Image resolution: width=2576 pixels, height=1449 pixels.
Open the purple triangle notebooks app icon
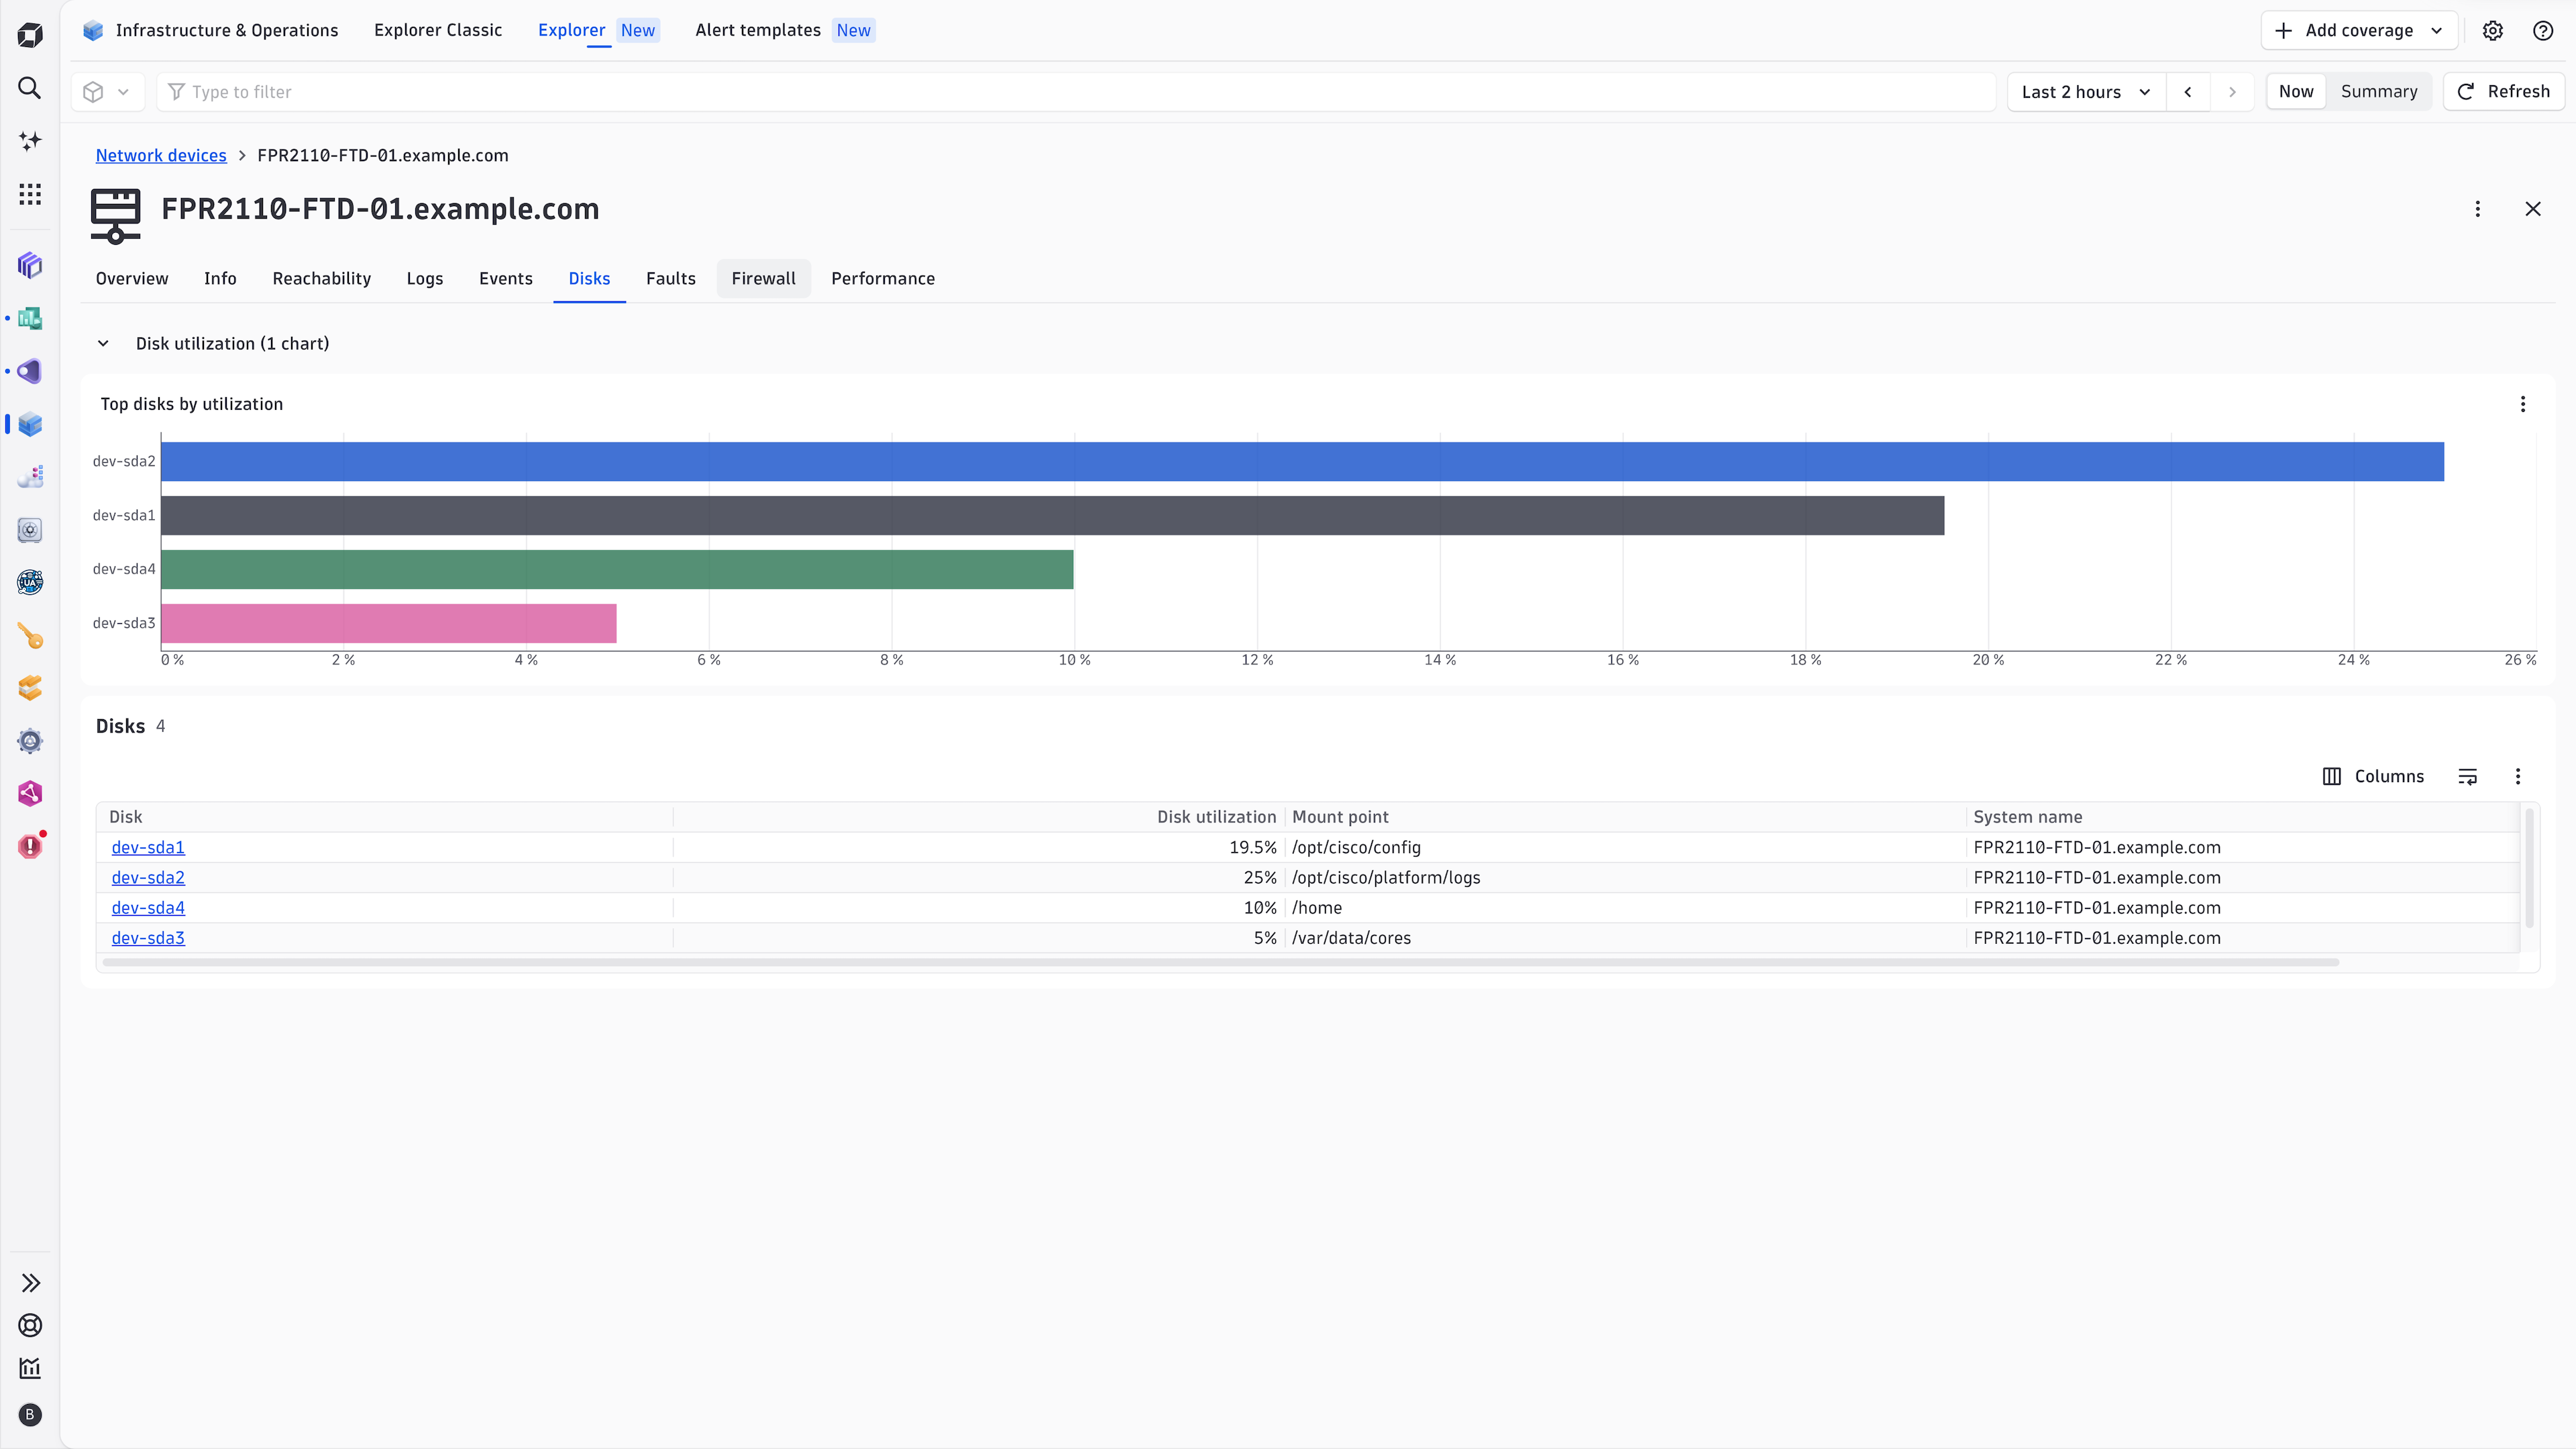tap(30, 371)
